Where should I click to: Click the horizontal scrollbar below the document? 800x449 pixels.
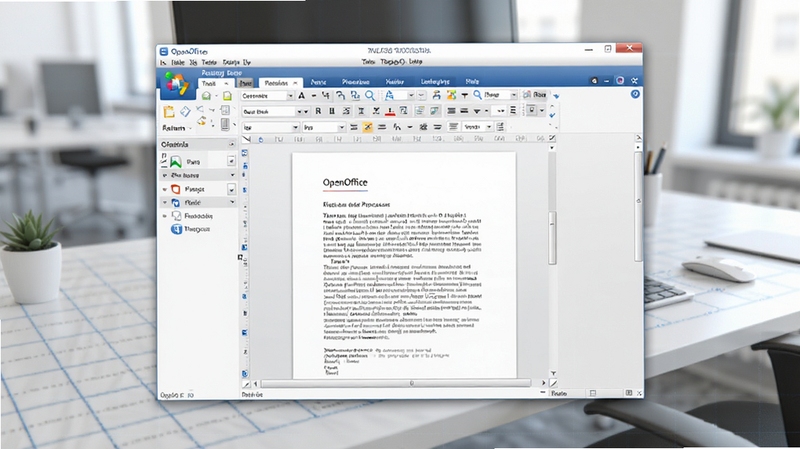(x=396, y=383)
